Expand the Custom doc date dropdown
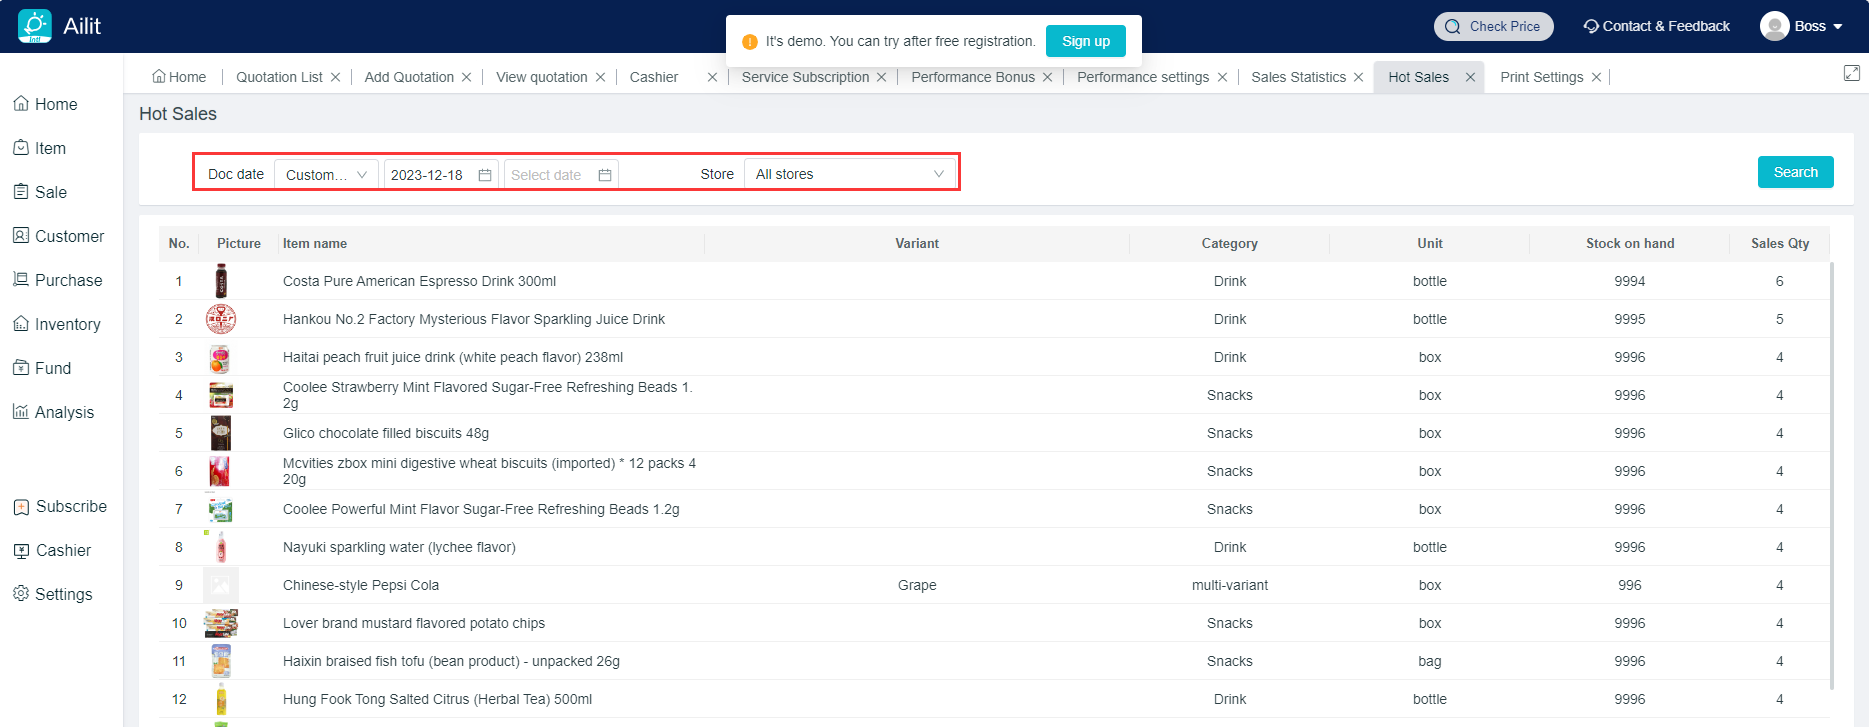 (x=326, y=175)
